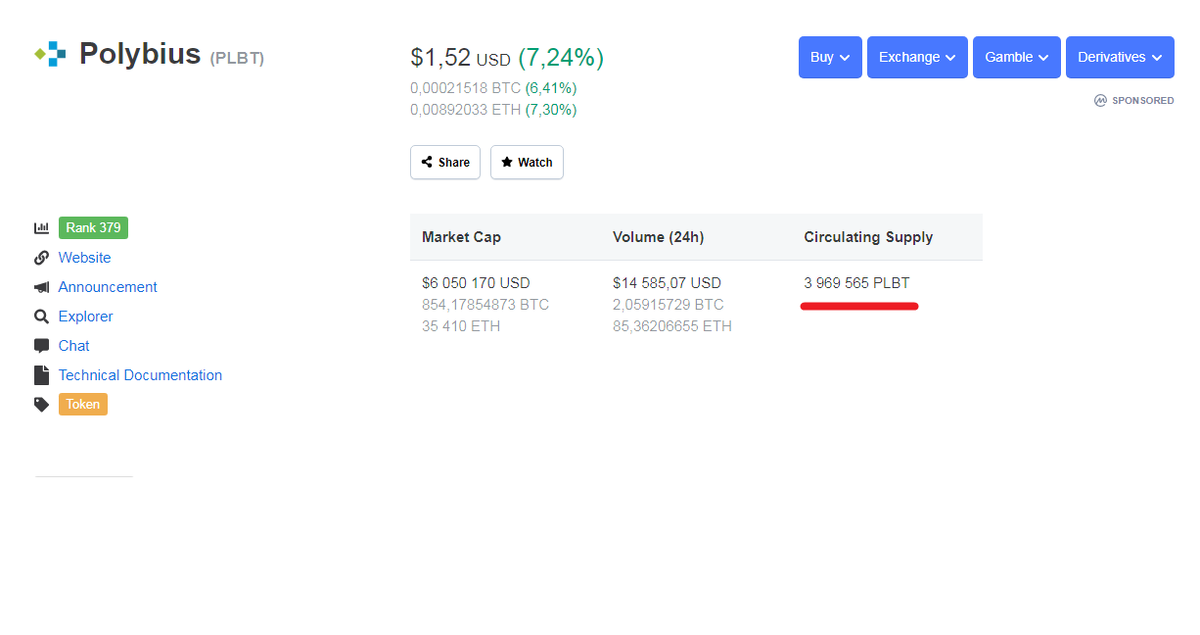Click the 35 410 ETH market cap

pyautogui.click(x=461, y=326)
